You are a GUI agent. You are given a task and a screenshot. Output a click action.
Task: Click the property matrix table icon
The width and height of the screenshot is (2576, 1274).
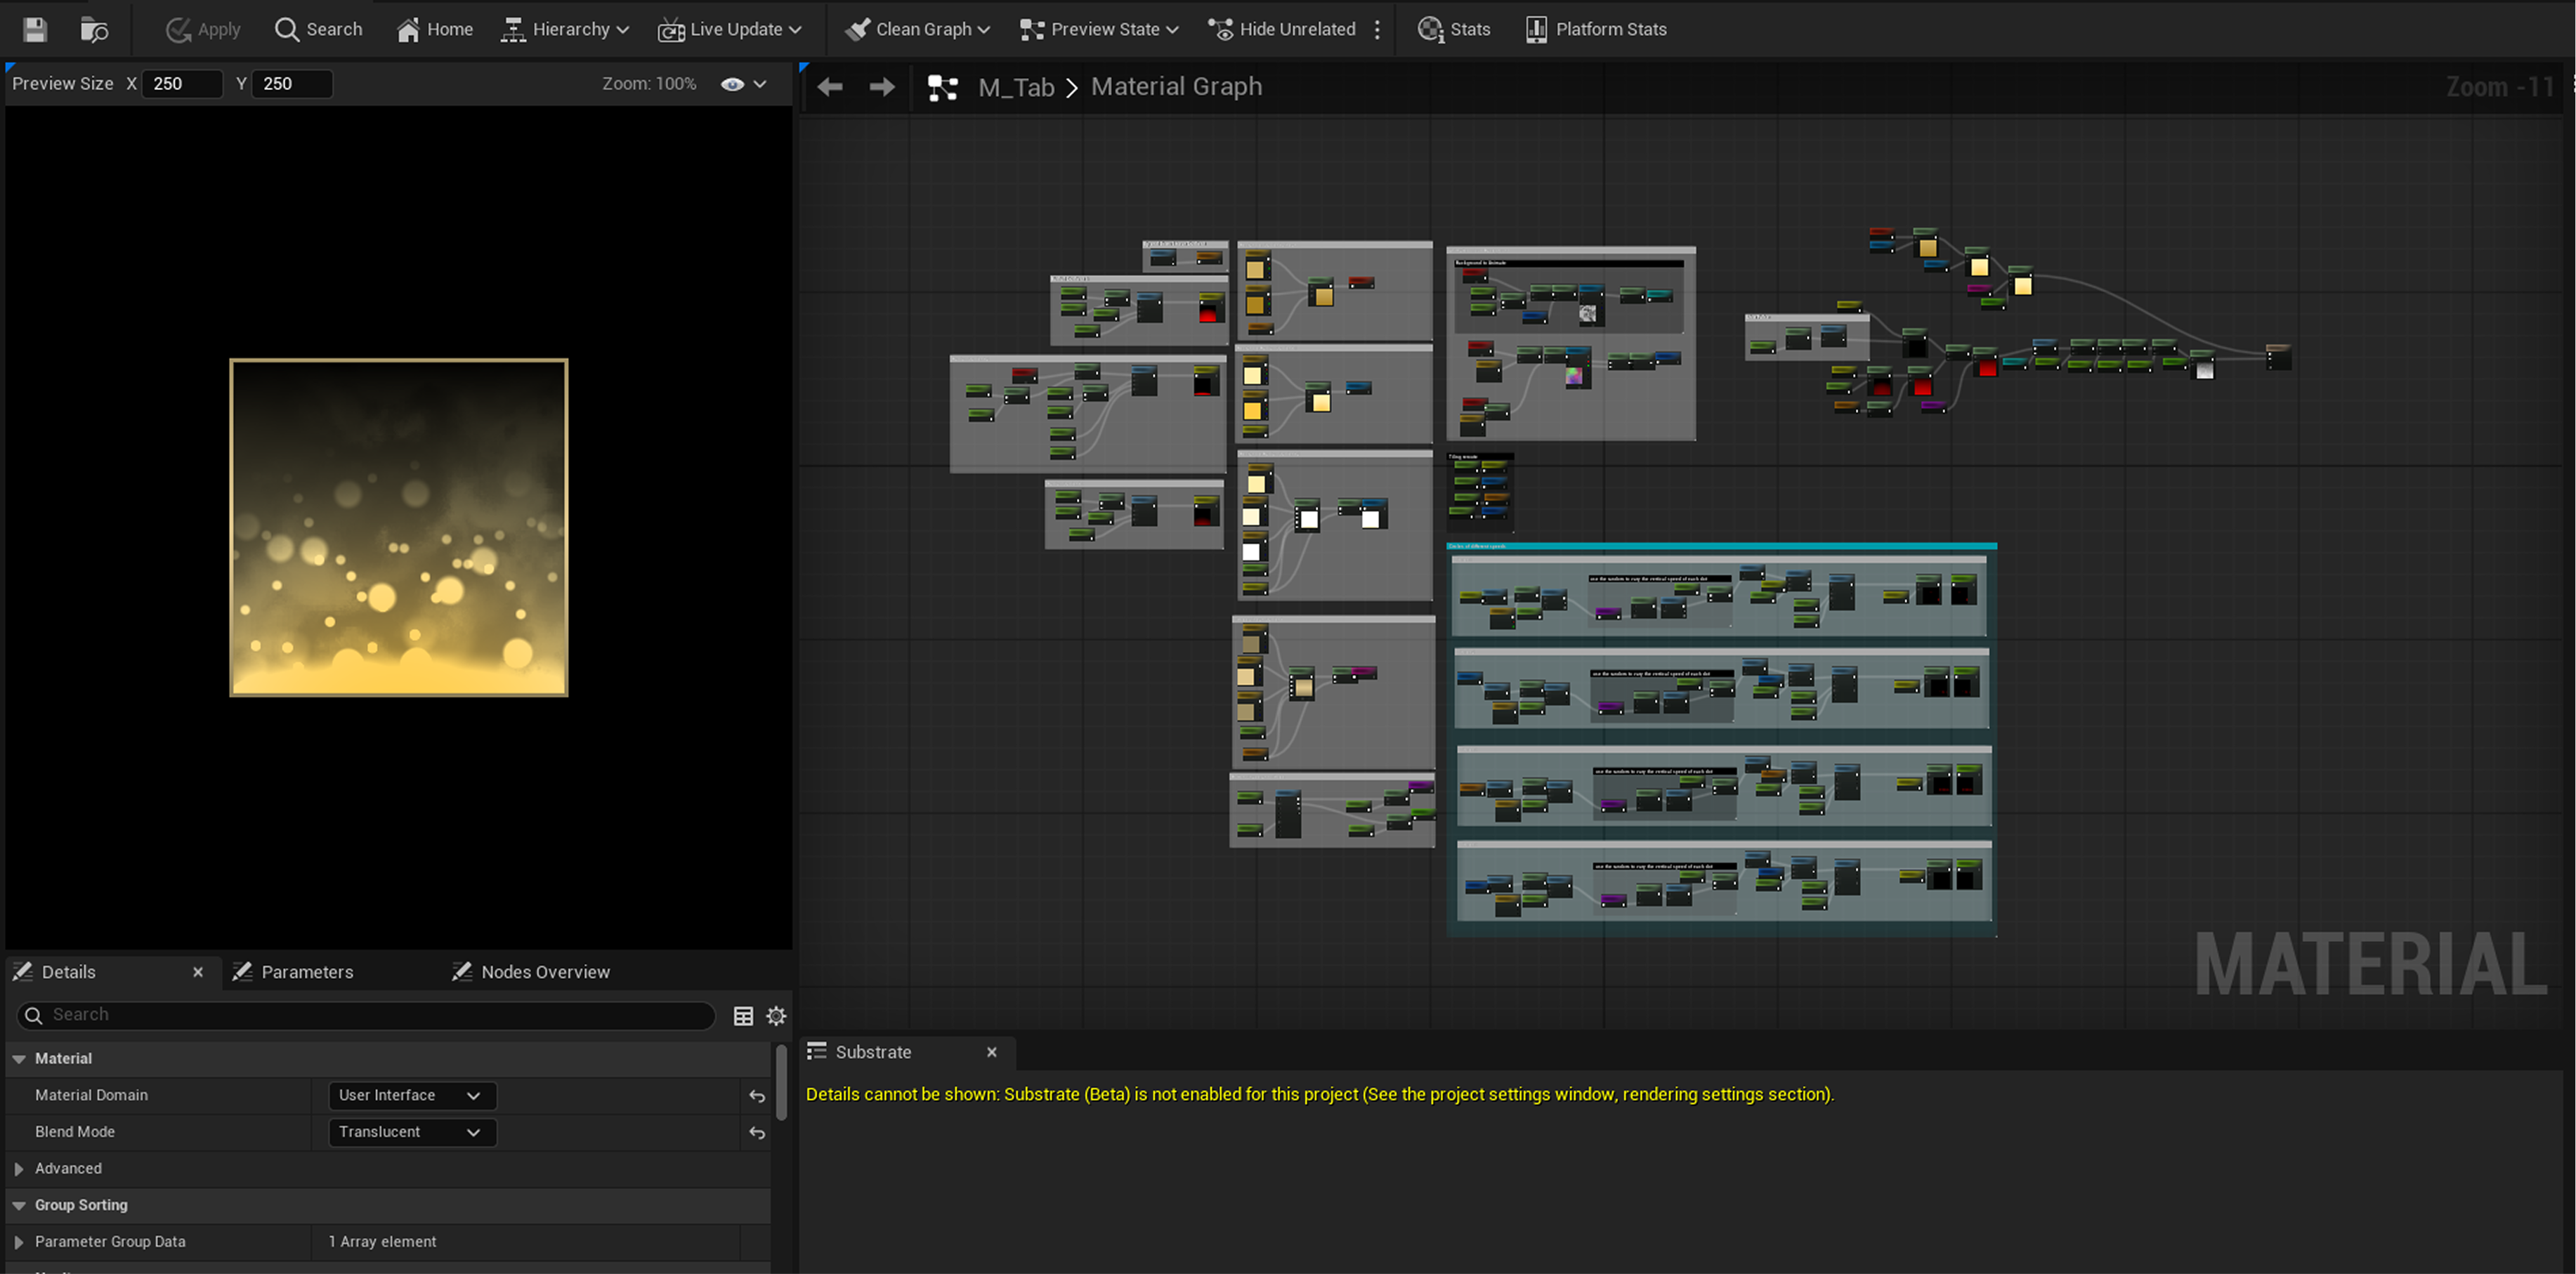point(743,1016)
